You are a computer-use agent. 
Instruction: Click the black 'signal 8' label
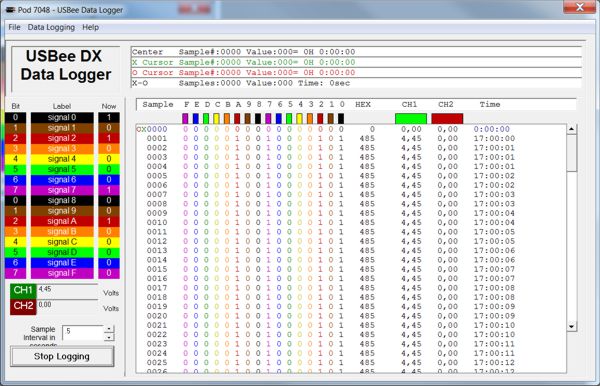click(62, 200)
